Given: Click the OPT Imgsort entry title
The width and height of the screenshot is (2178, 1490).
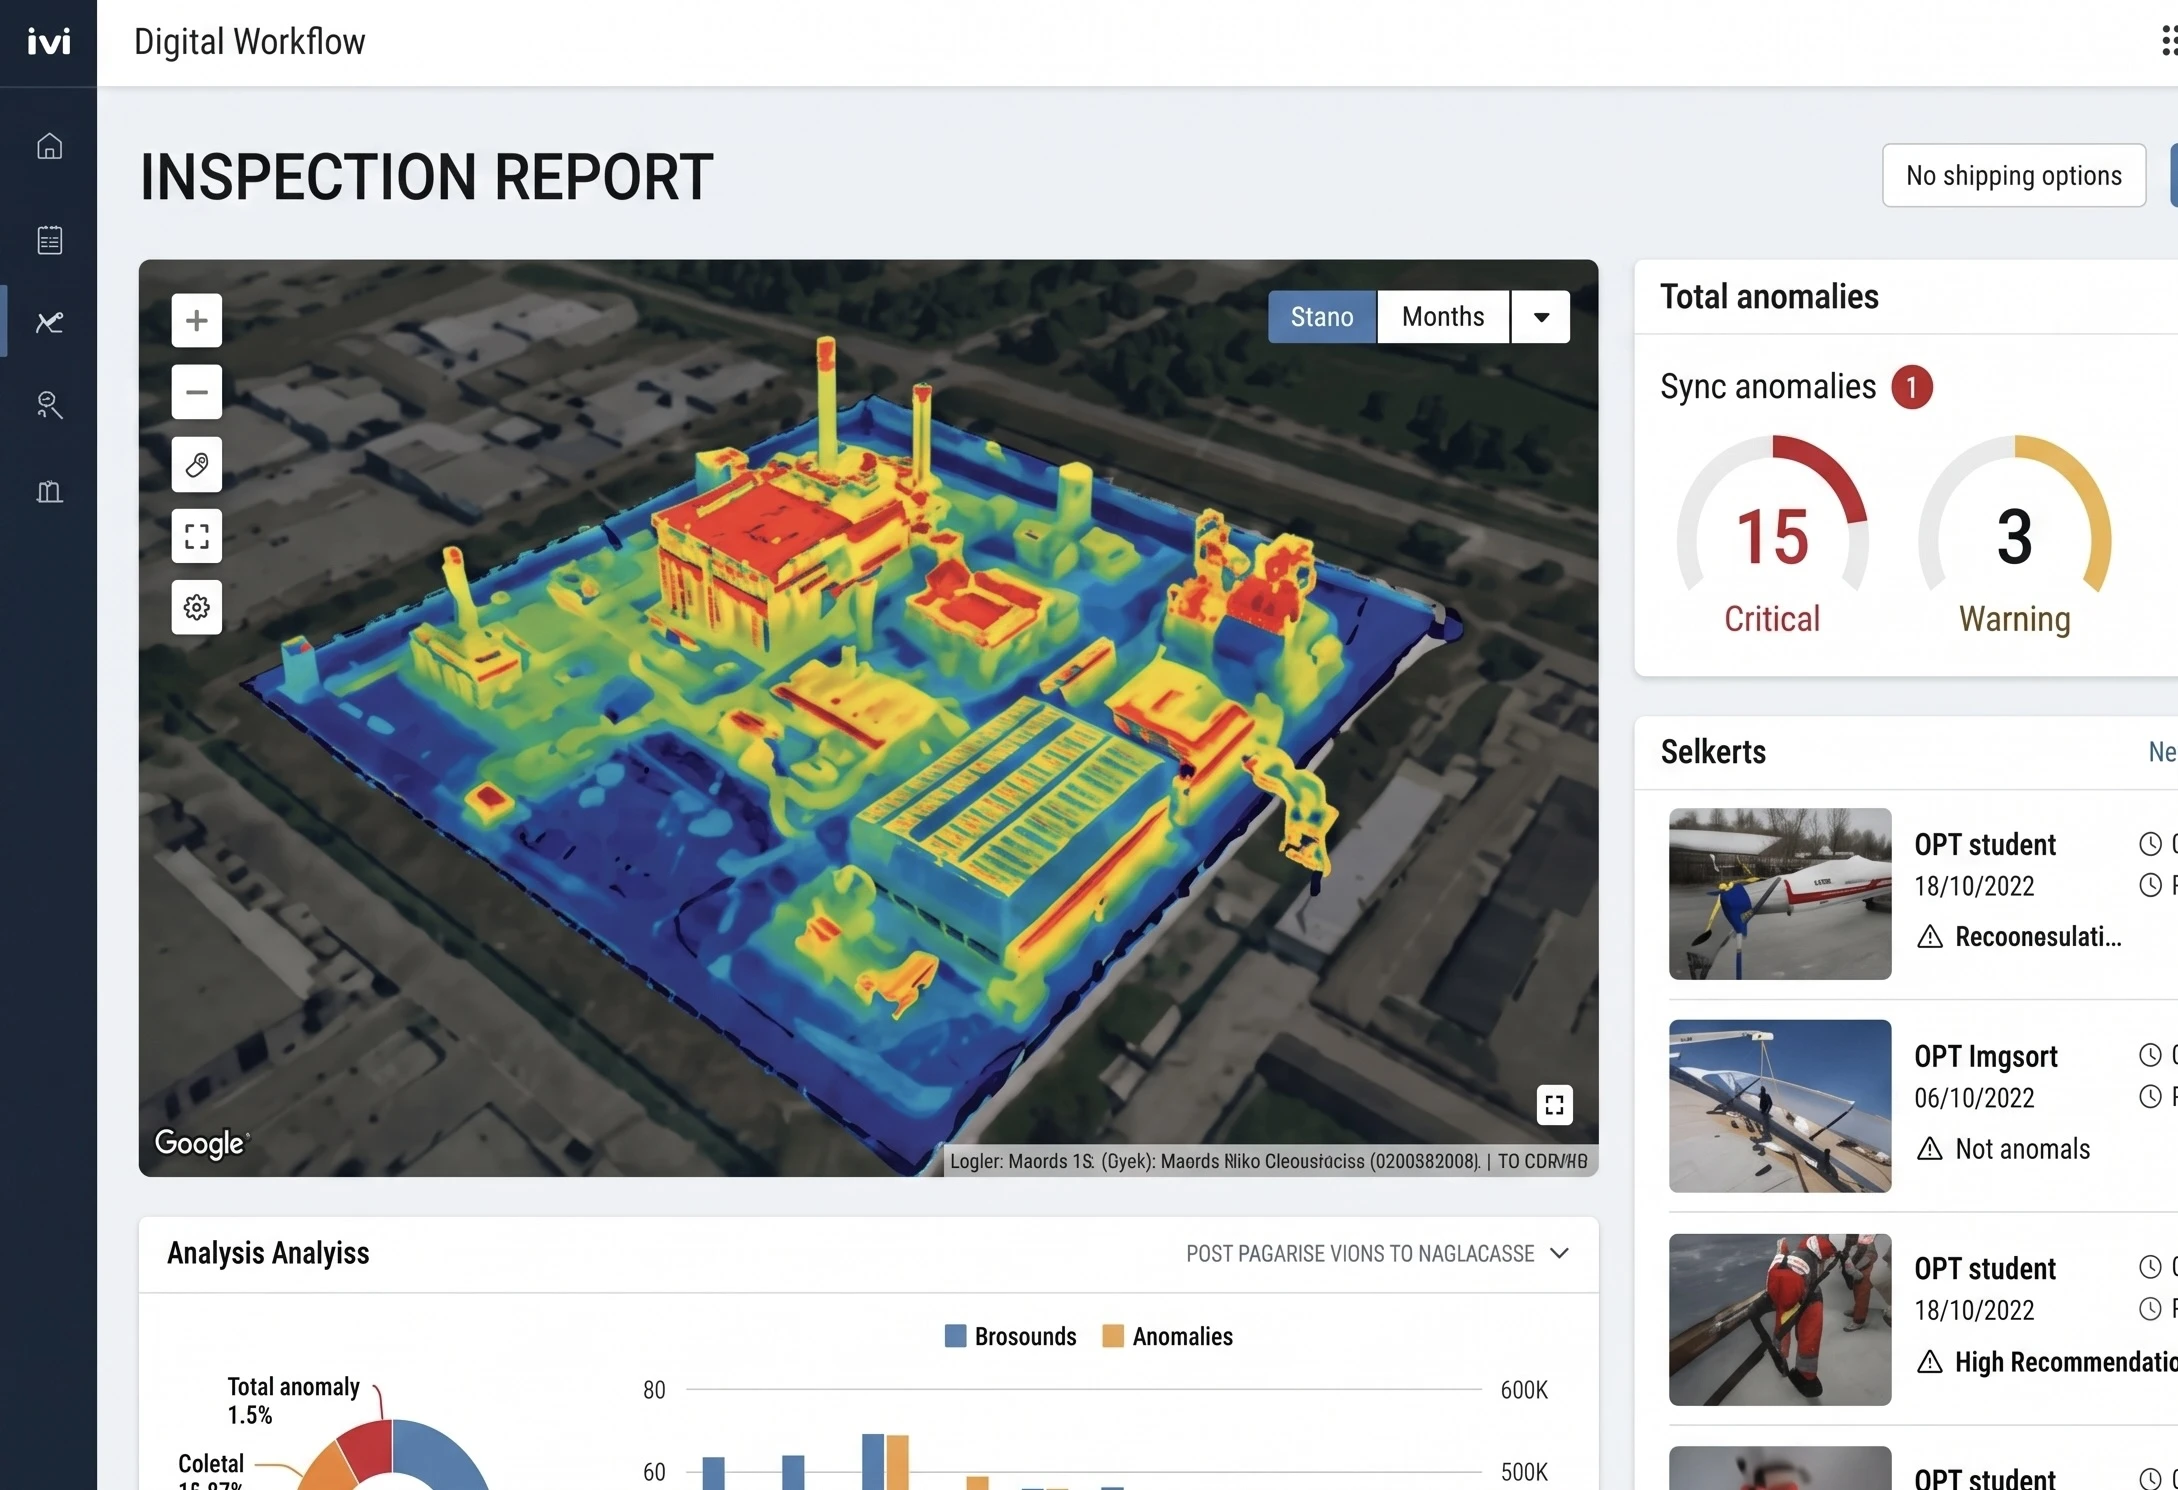Looking at the screenshot, I should click(1986, 1056).
